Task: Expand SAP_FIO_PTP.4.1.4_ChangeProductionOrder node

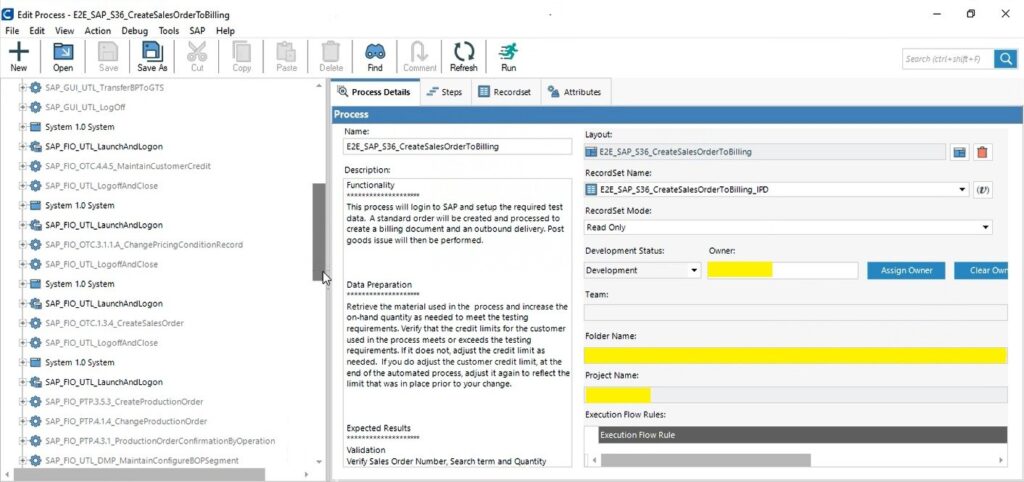Action: tap(23, 421)
